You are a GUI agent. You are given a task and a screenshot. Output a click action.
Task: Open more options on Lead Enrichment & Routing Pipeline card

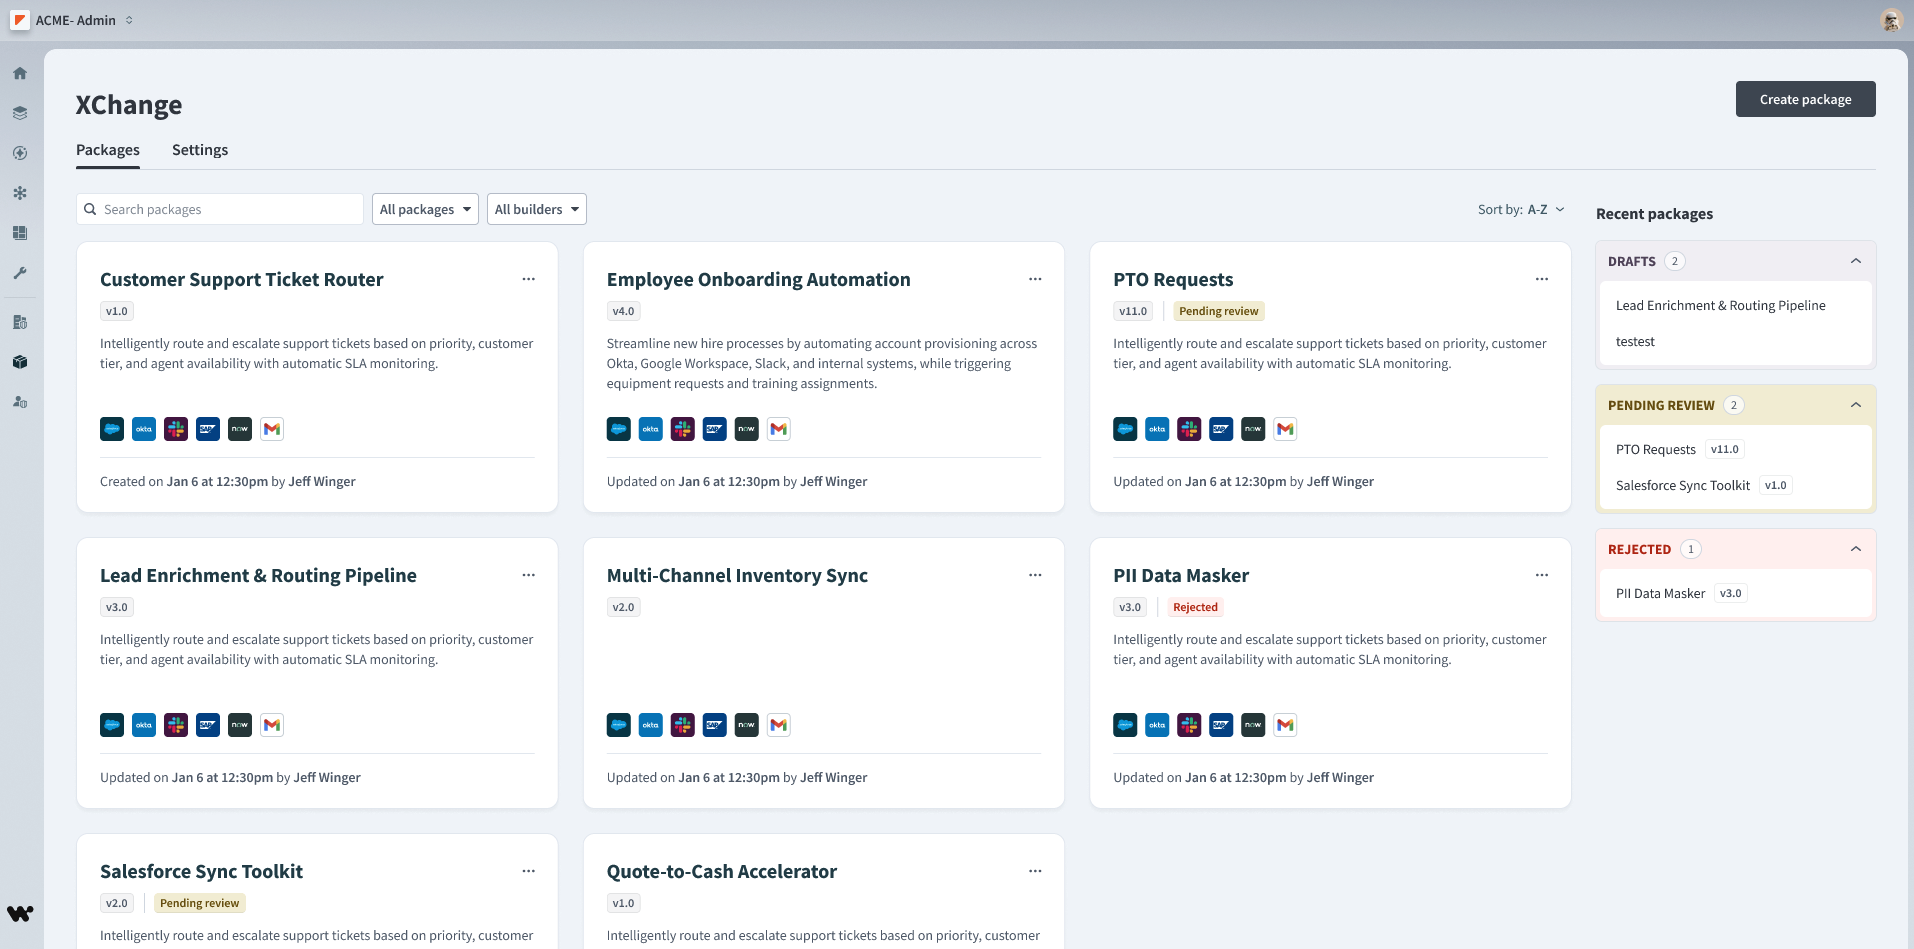[528, 575]
